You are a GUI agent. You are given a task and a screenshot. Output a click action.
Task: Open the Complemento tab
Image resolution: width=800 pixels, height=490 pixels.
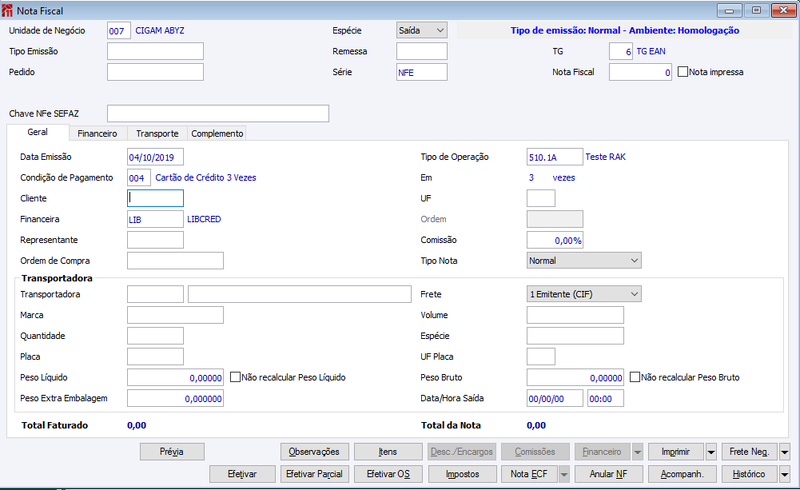217,134
